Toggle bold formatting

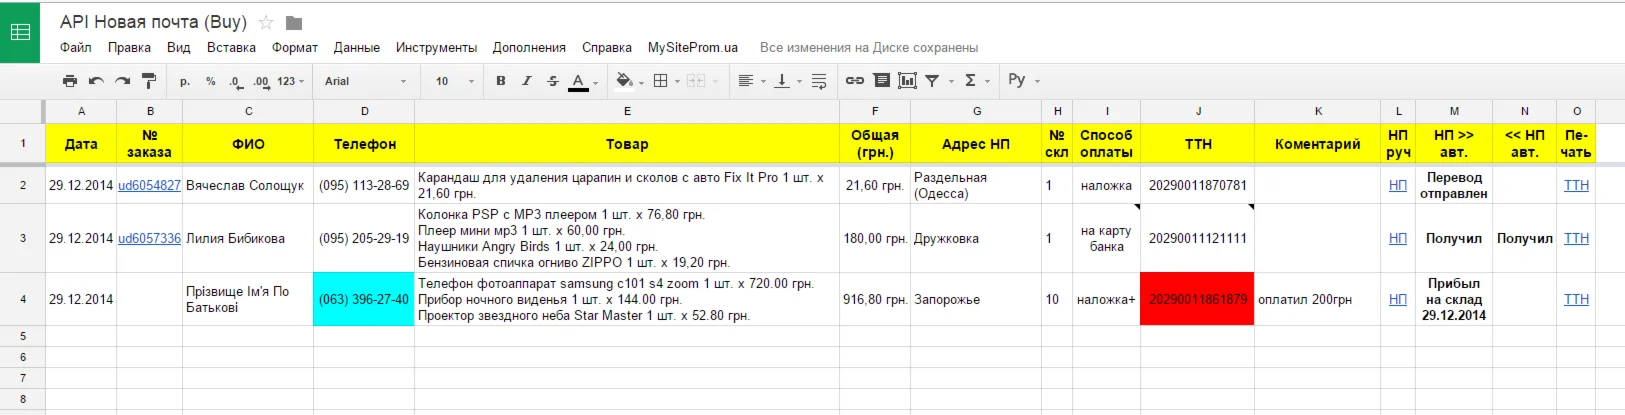[x=501, y=81]
